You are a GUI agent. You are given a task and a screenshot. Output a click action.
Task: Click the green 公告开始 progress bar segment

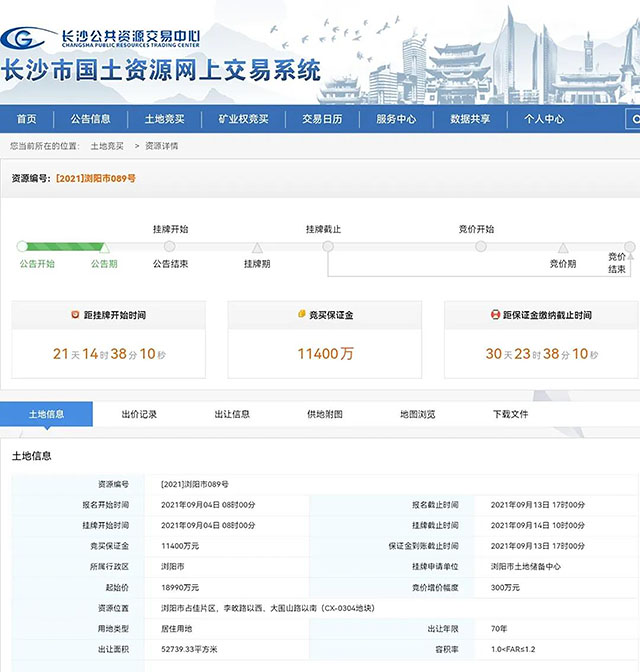click(62, 246)
